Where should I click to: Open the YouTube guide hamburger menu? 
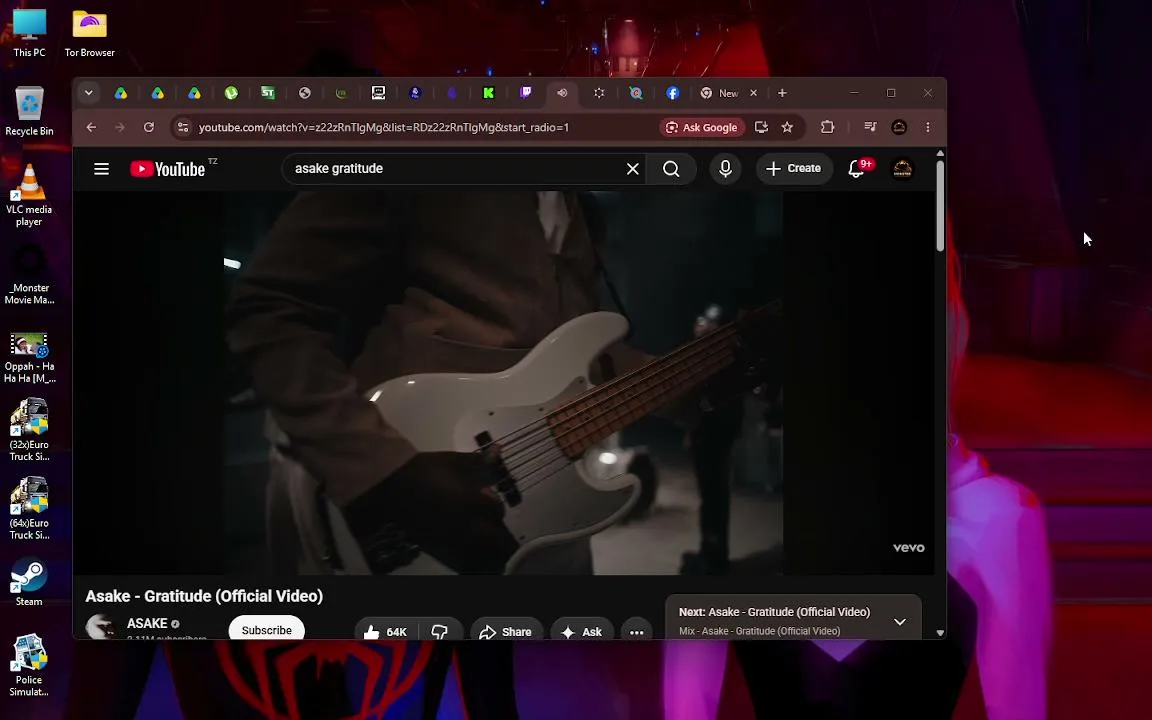pyautogui.click(x=101, y=169)
